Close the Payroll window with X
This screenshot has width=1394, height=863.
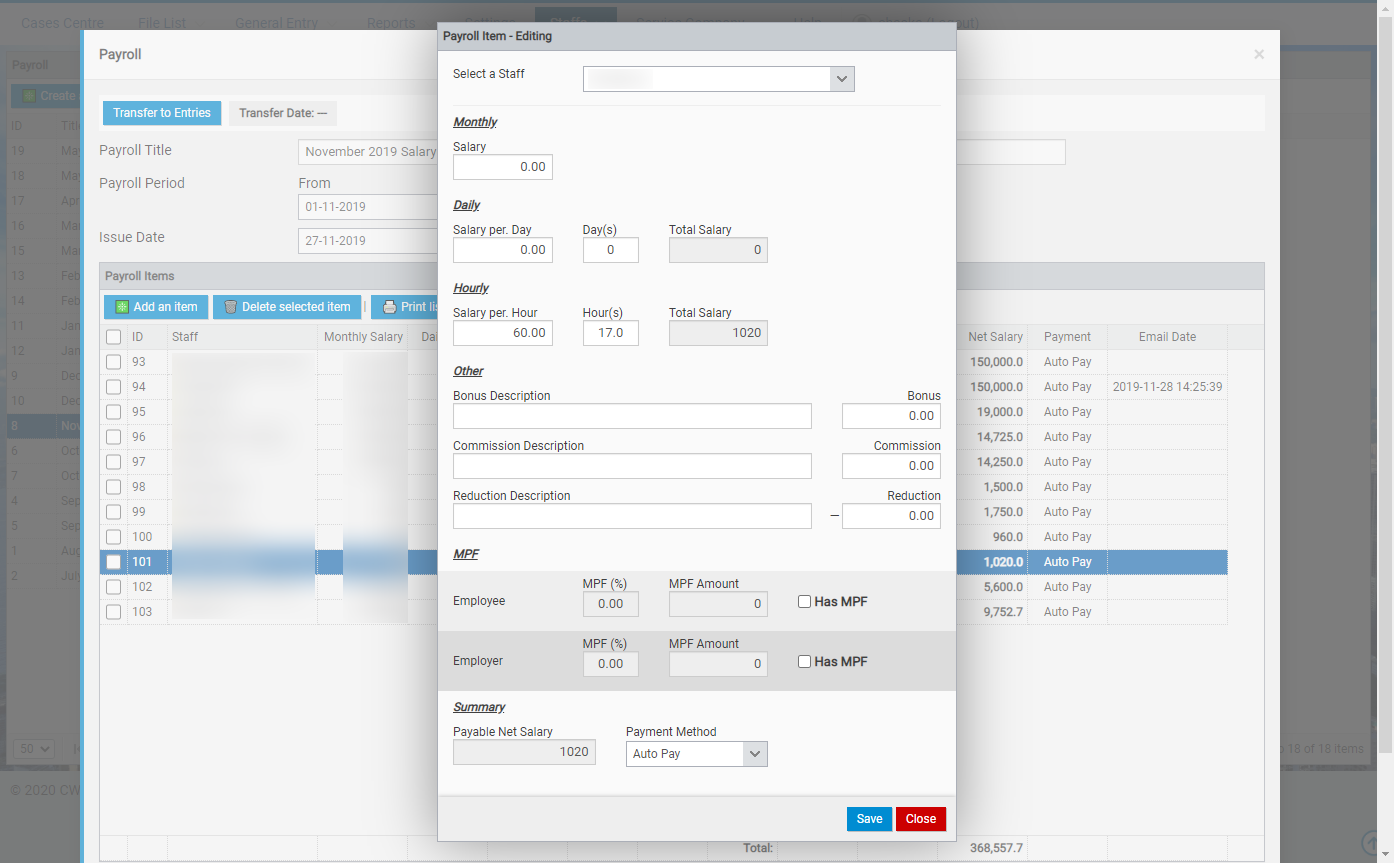coord(1259,55)
